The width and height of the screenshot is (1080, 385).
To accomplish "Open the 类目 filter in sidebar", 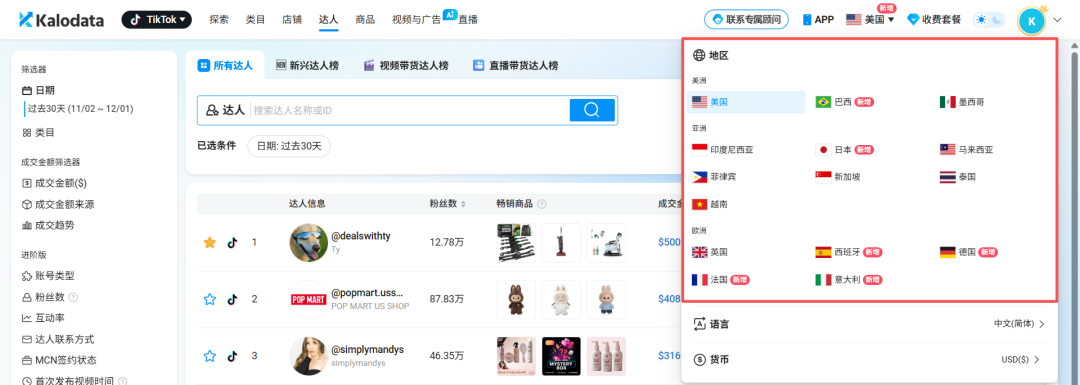I will click(39, 132).
